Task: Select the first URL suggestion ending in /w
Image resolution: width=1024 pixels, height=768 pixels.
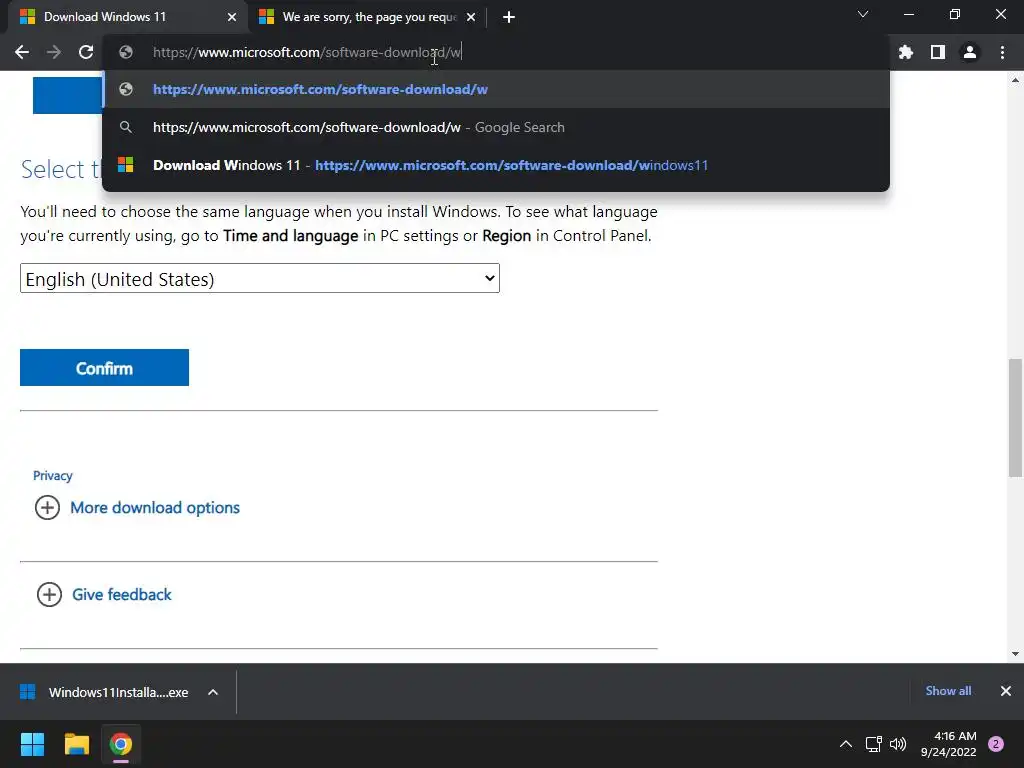Action: pos(496,89)
